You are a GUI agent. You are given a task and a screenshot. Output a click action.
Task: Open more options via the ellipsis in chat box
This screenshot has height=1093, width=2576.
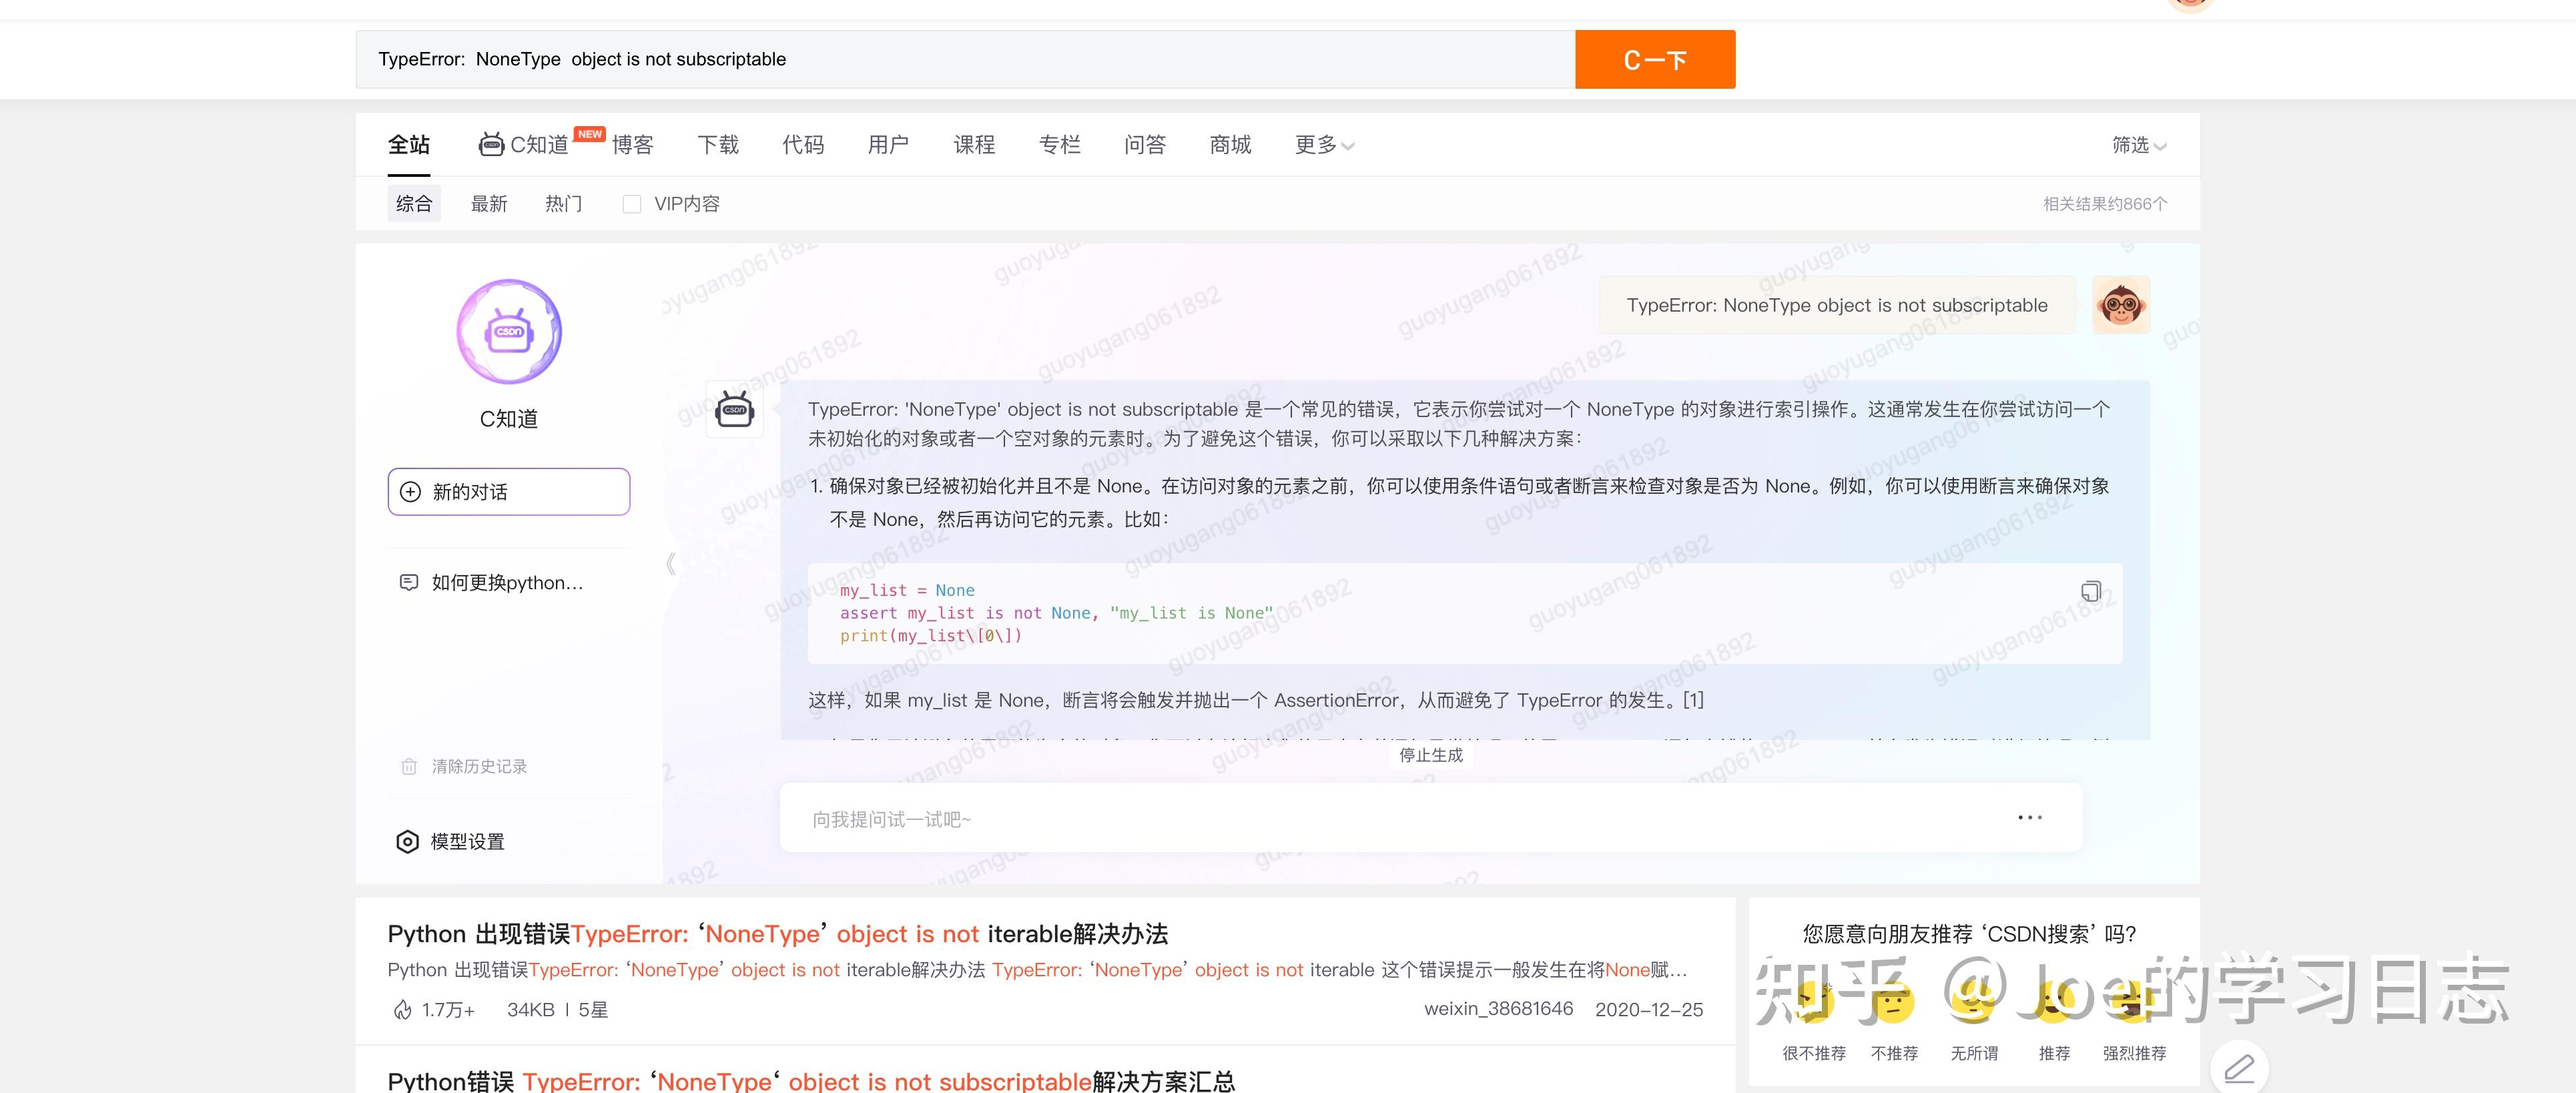tap(2028, 817)
